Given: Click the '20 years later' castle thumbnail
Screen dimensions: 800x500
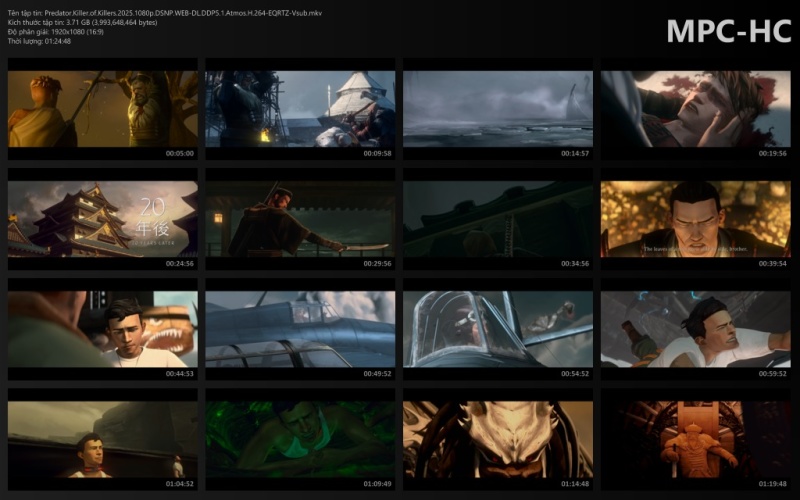Looking at the screenshot, I should tap(103, 219).
